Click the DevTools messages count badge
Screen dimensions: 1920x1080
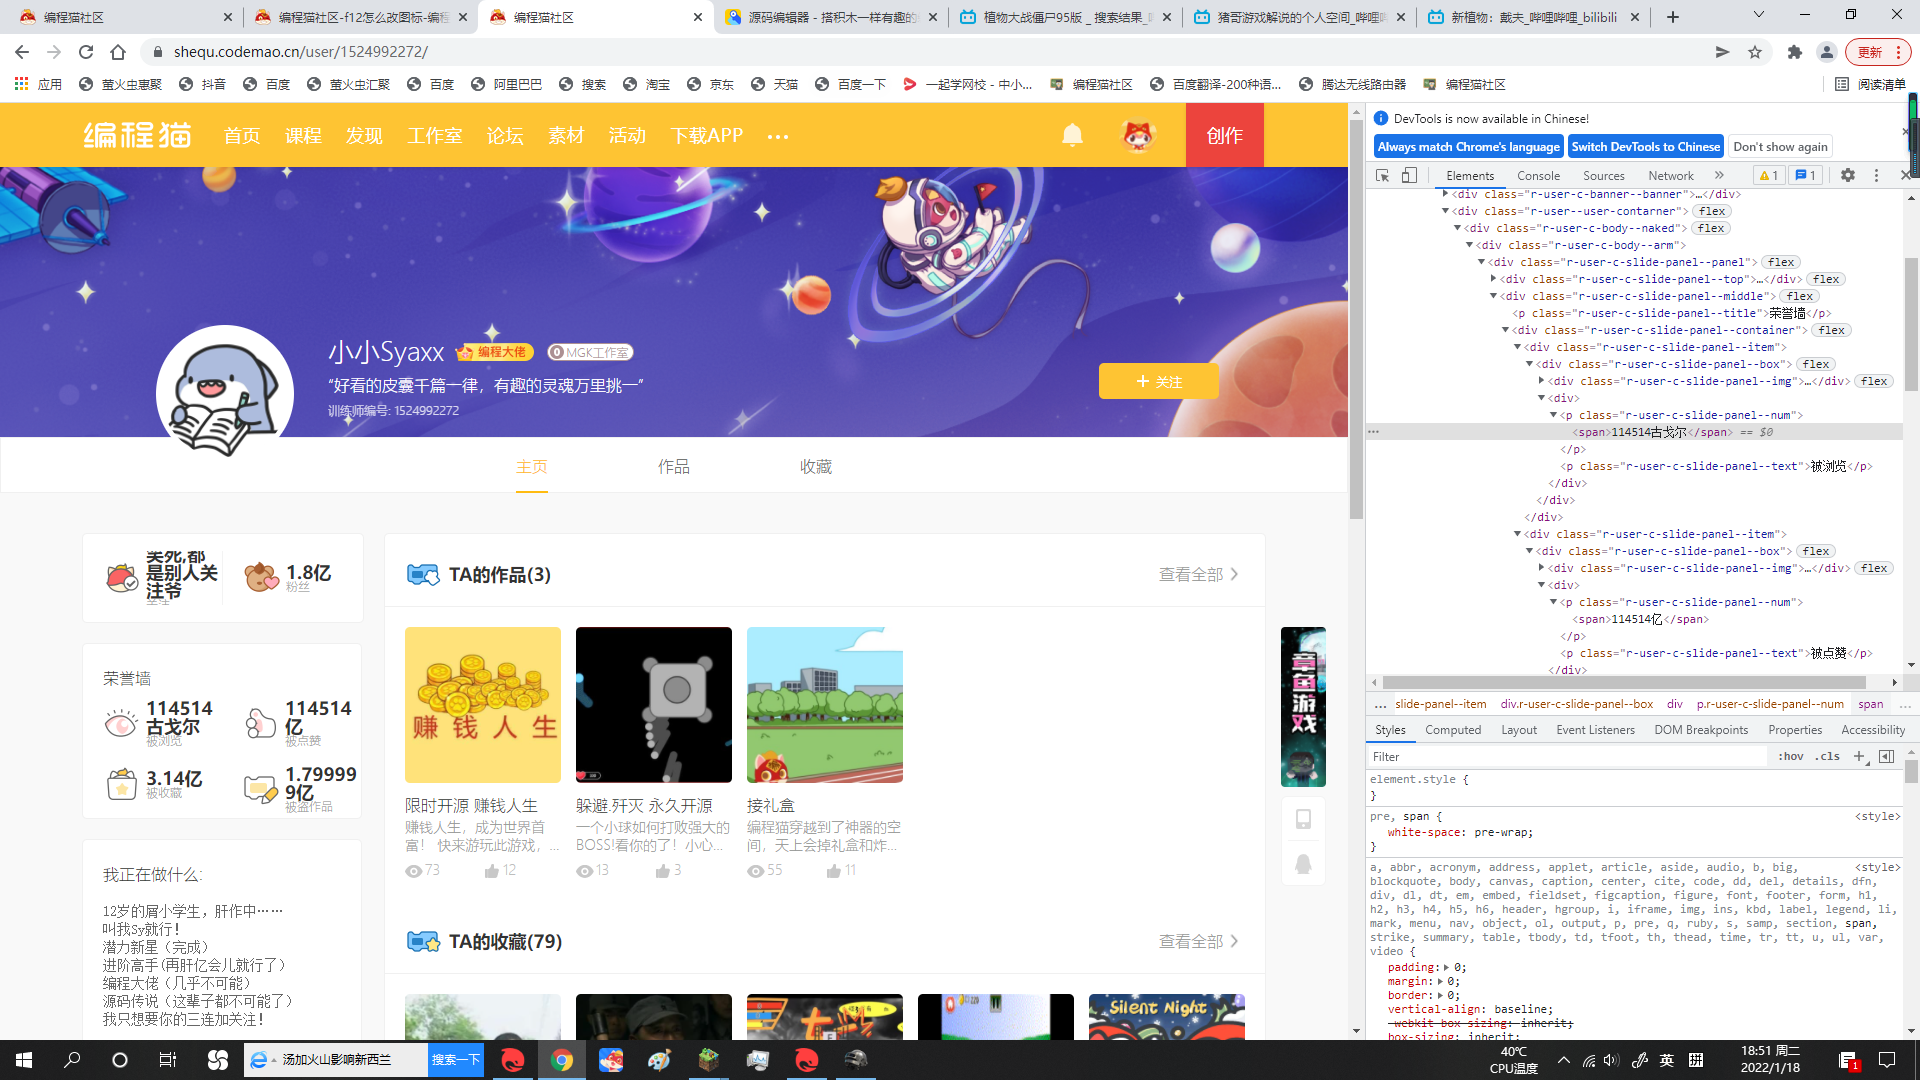[1806, 175]
